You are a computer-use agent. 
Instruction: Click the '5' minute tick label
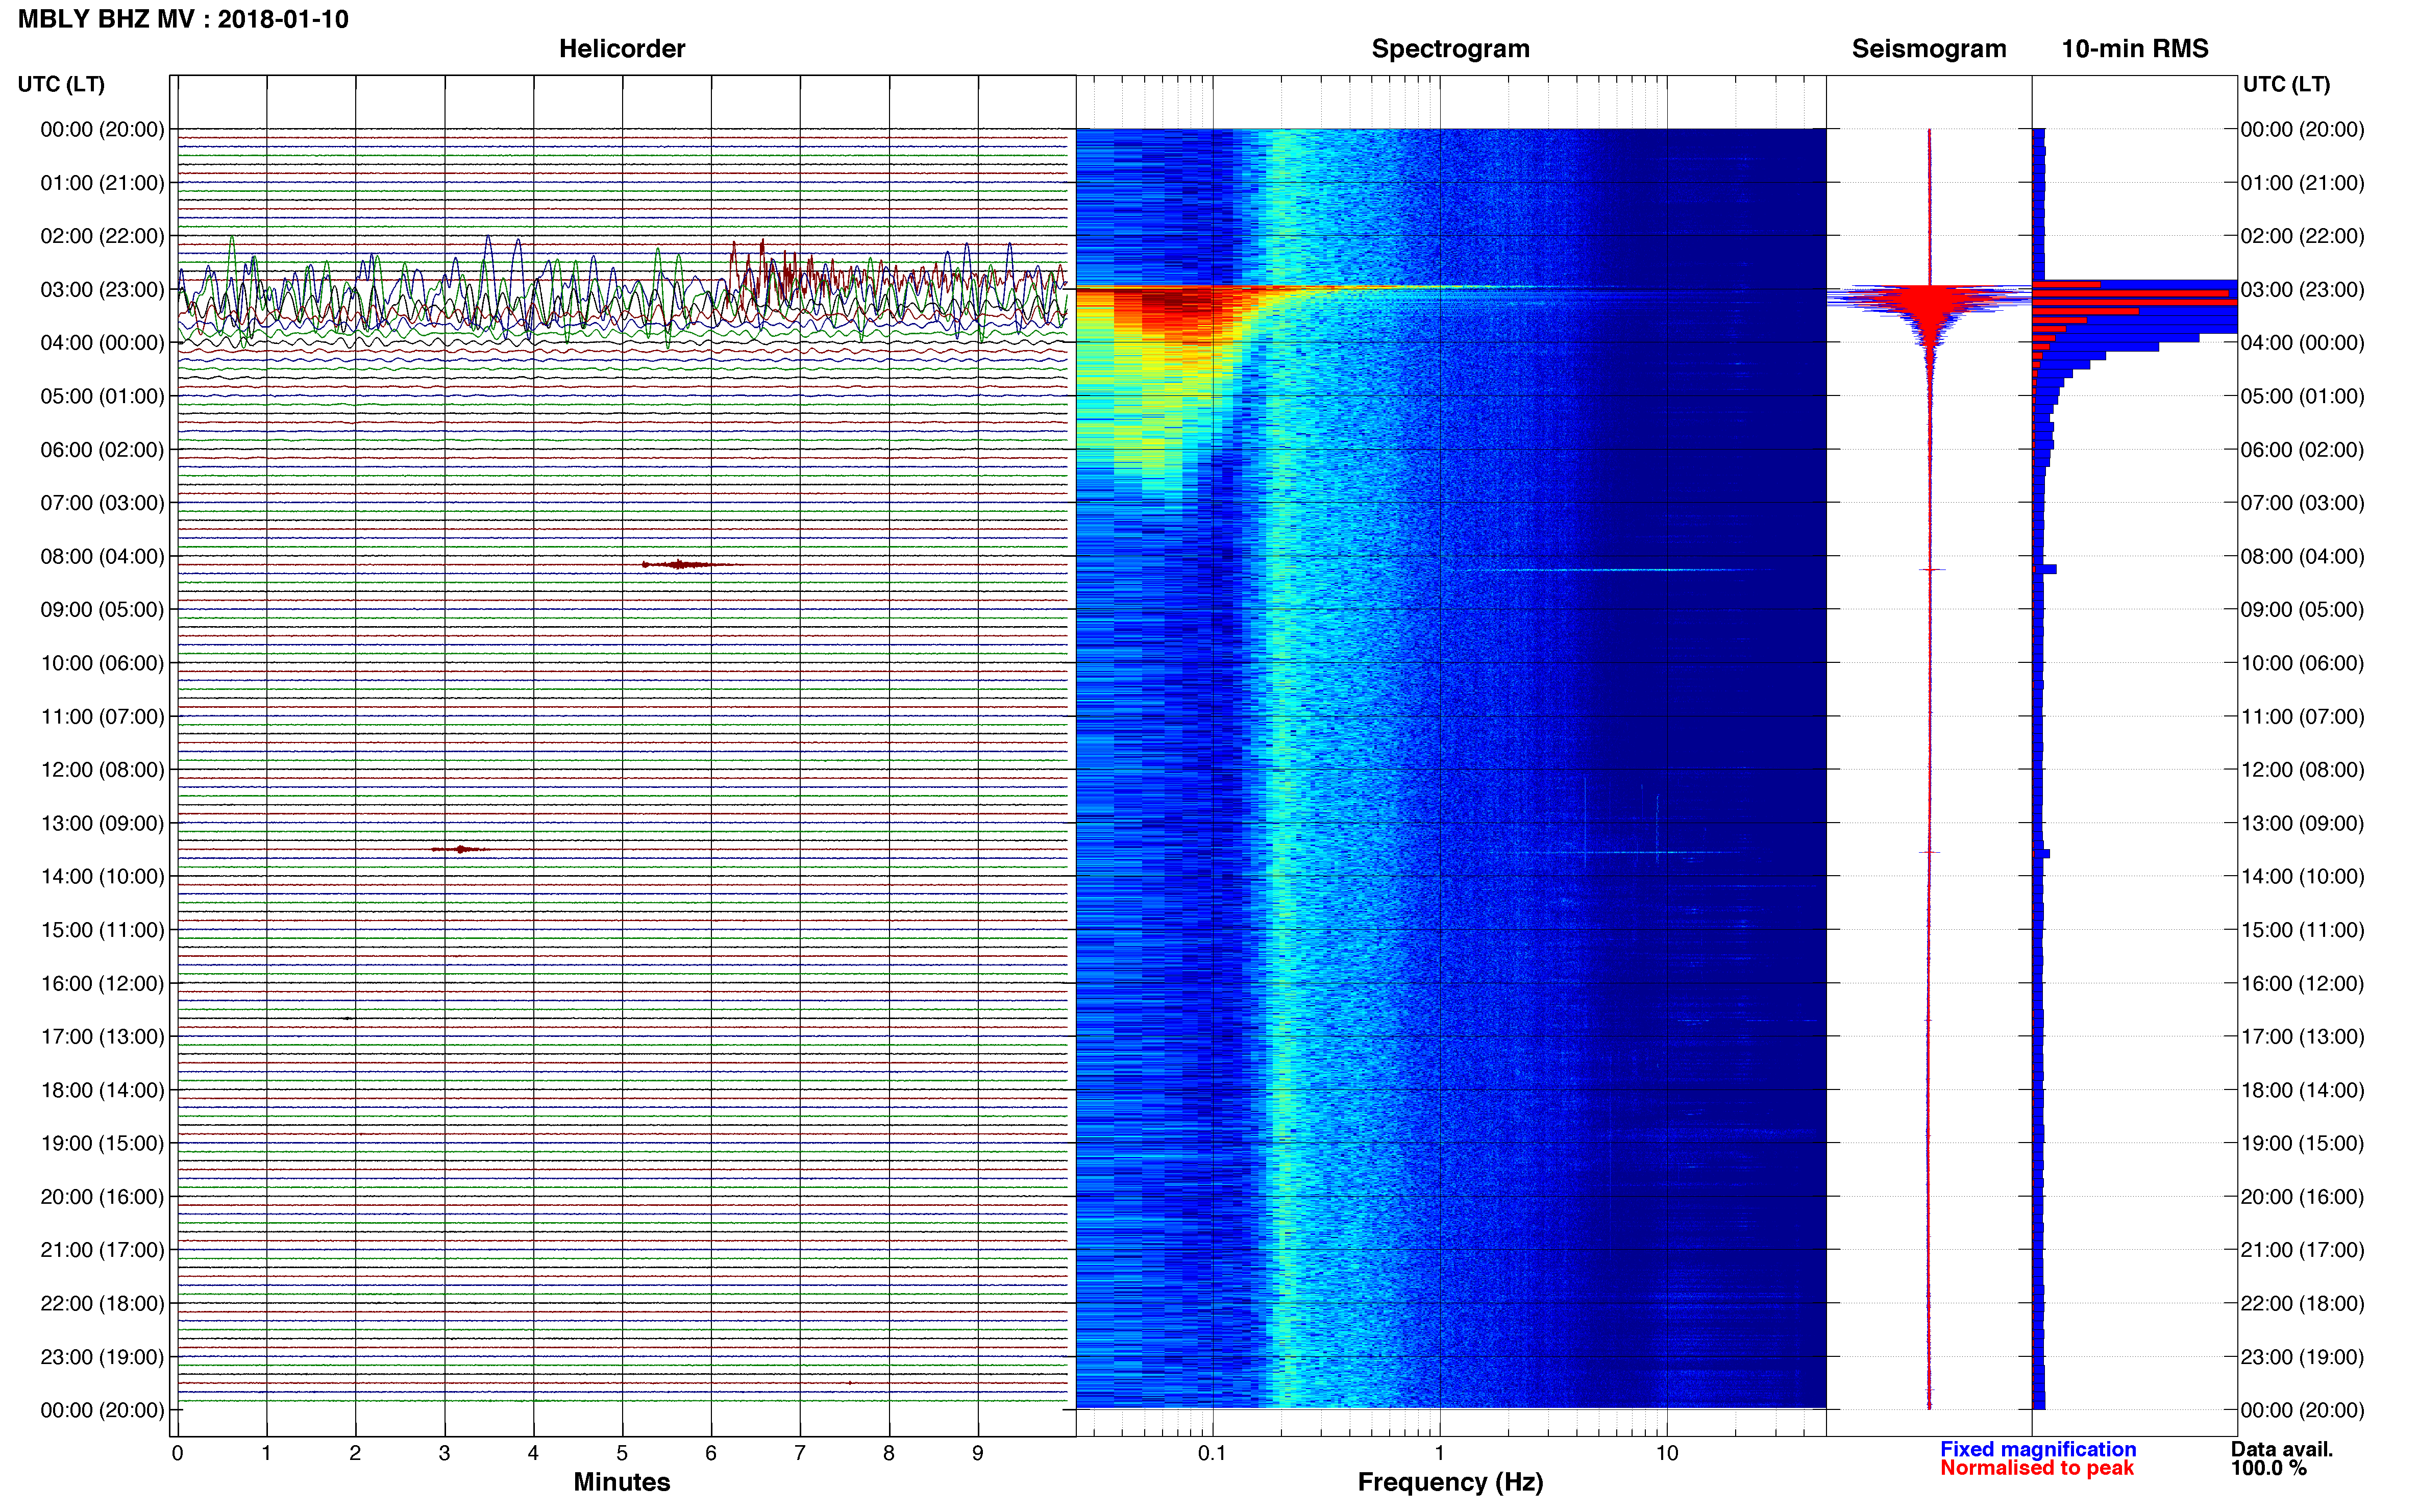pyautogui.click(x=622, y=1453)
